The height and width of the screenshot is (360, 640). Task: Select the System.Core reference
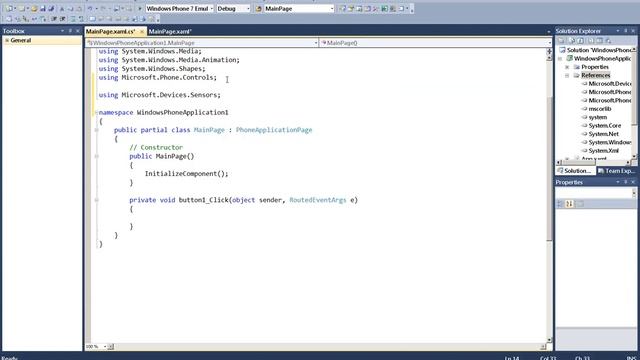click(x=604, y=126)
